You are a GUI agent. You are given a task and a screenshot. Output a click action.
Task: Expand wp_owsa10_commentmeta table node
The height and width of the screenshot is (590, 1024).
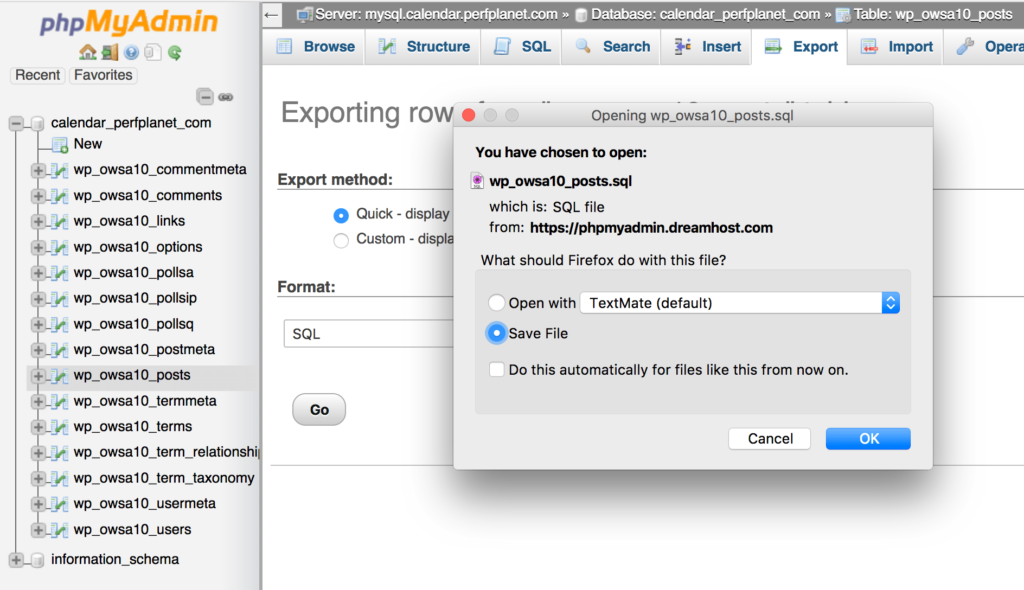tap(38, 170)
